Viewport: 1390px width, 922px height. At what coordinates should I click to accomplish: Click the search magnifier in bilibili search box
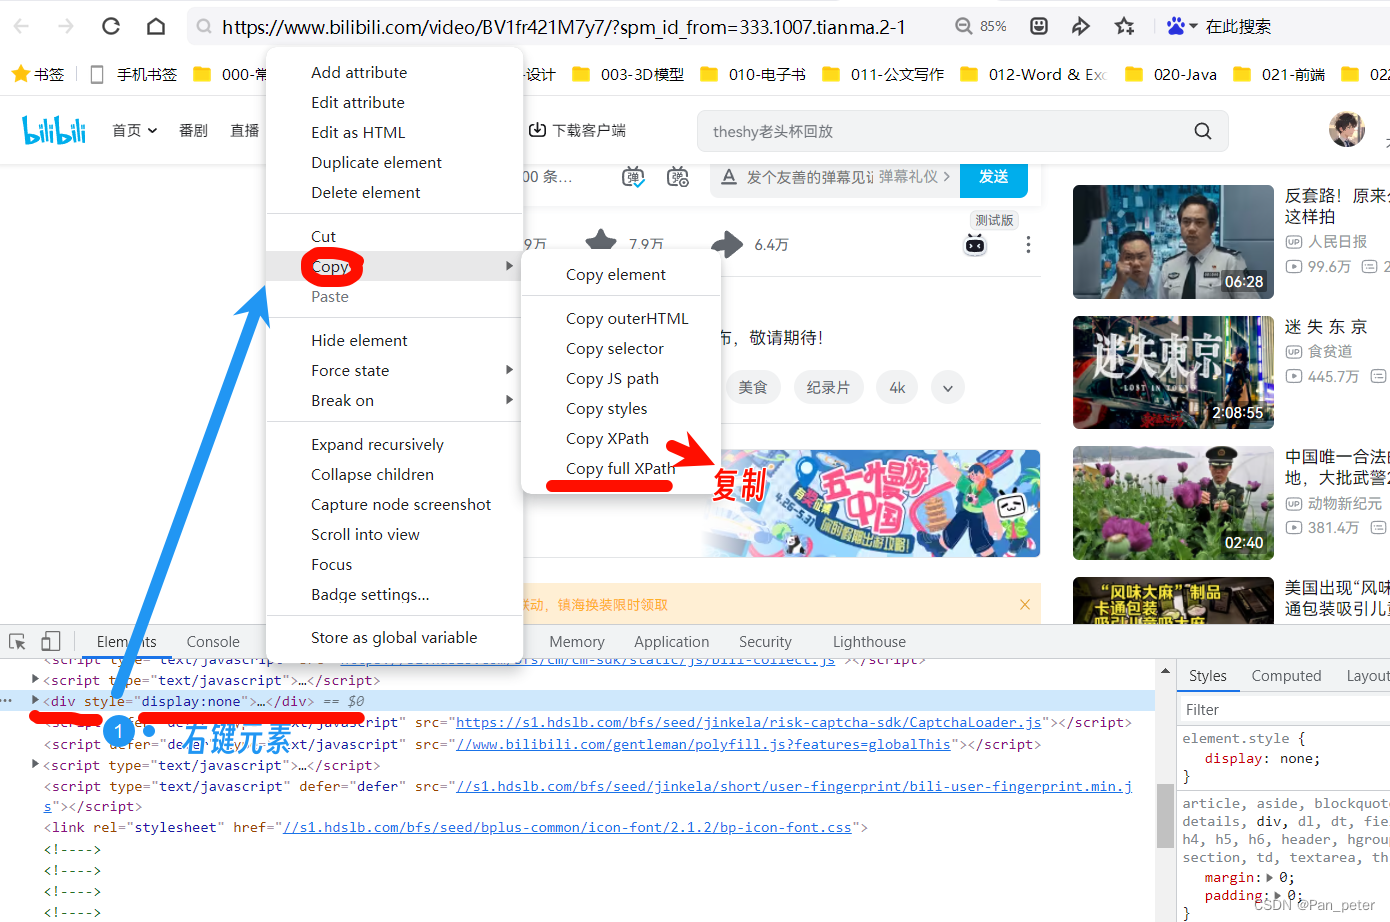pyautogui.click(x=1203, y=131)
